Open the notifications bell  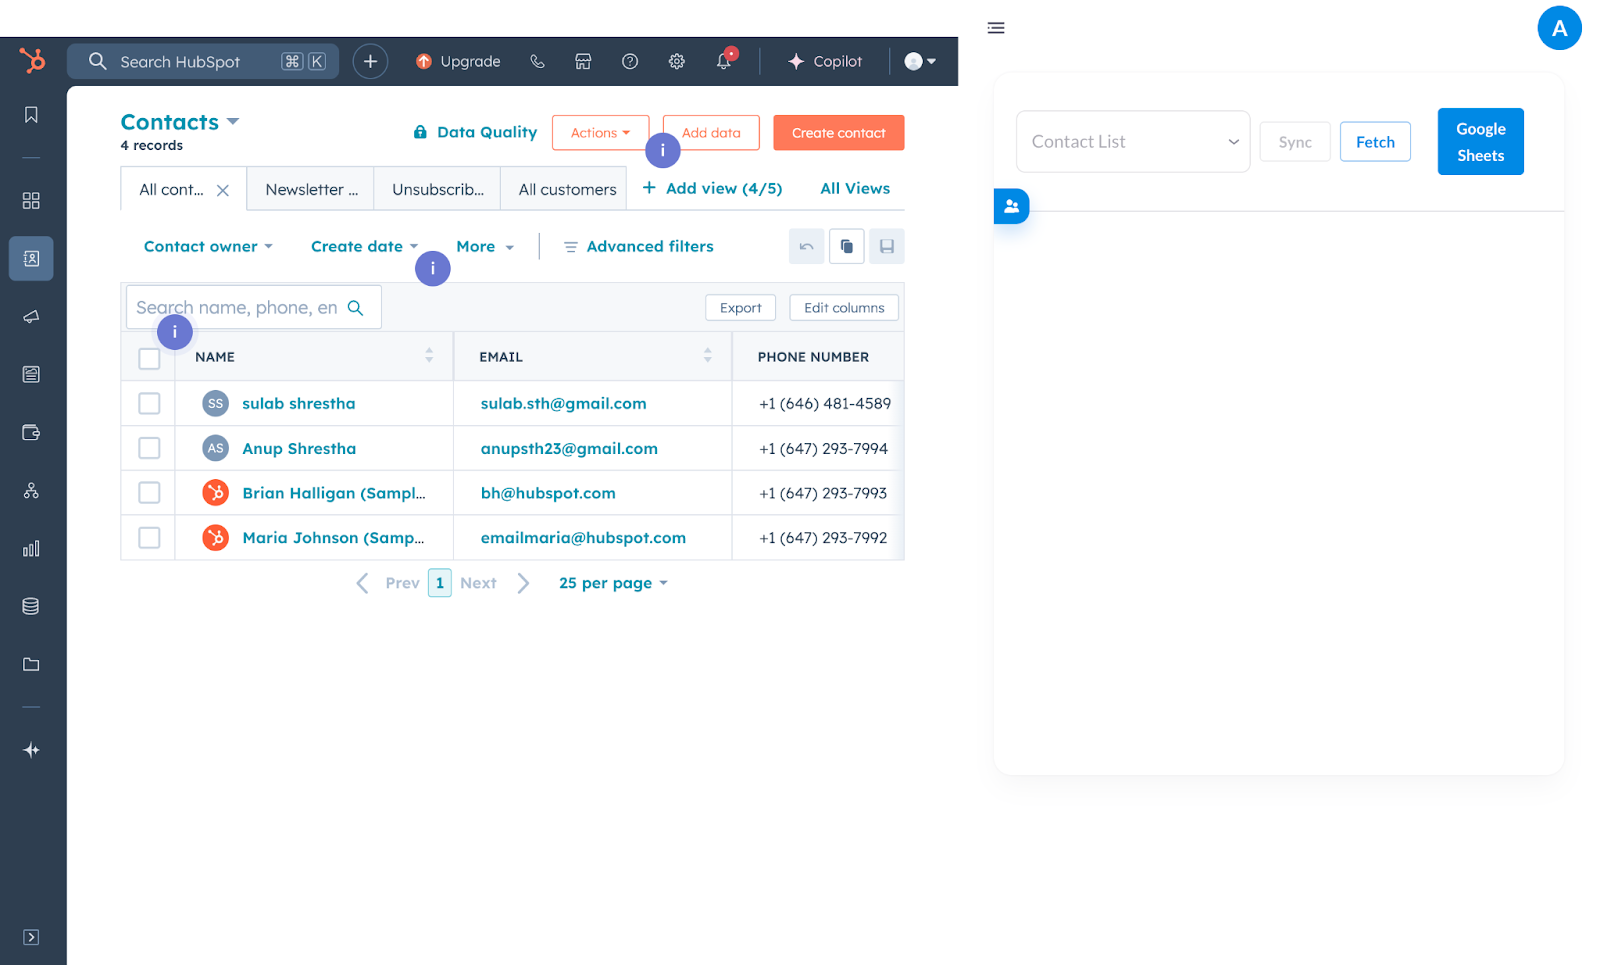coord(724,61)
